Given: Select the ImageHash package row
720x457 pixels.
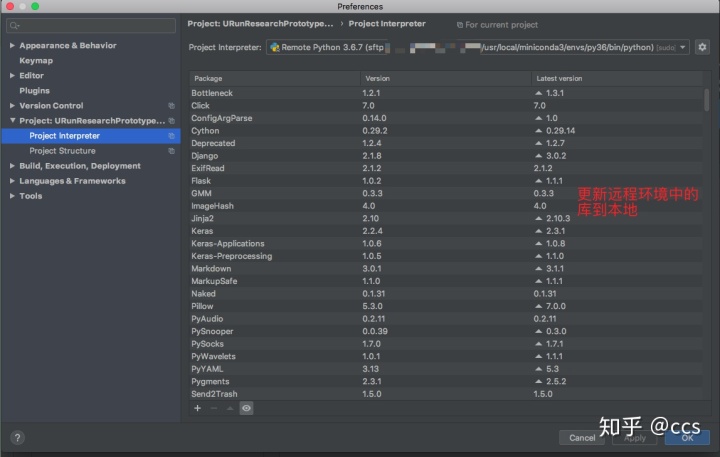Looking at the screenshot, I should click(446, 206).
